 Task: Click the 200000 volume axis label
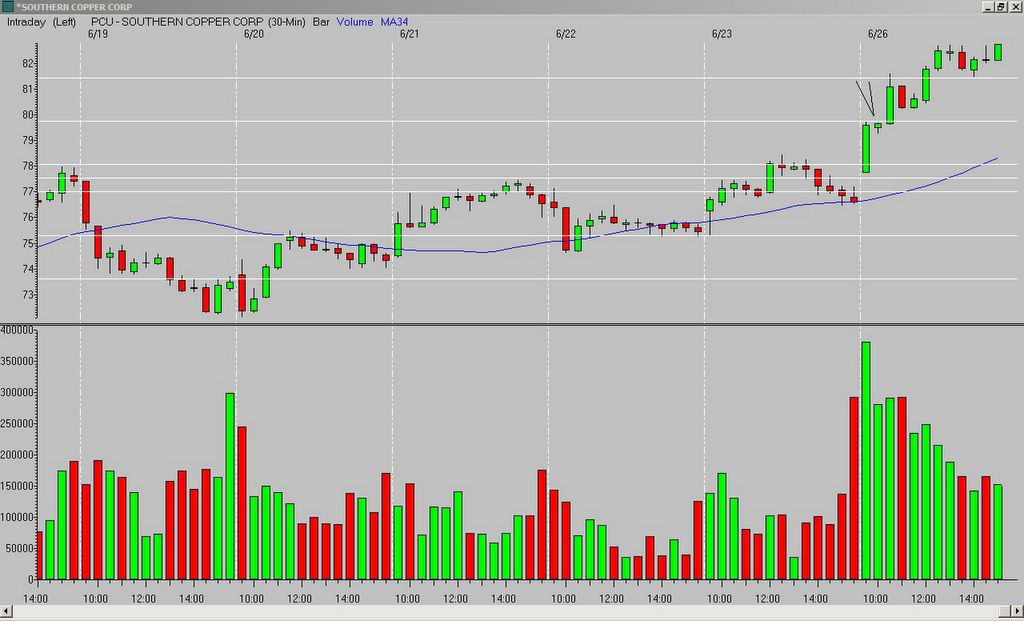click(x=17, y=454)
